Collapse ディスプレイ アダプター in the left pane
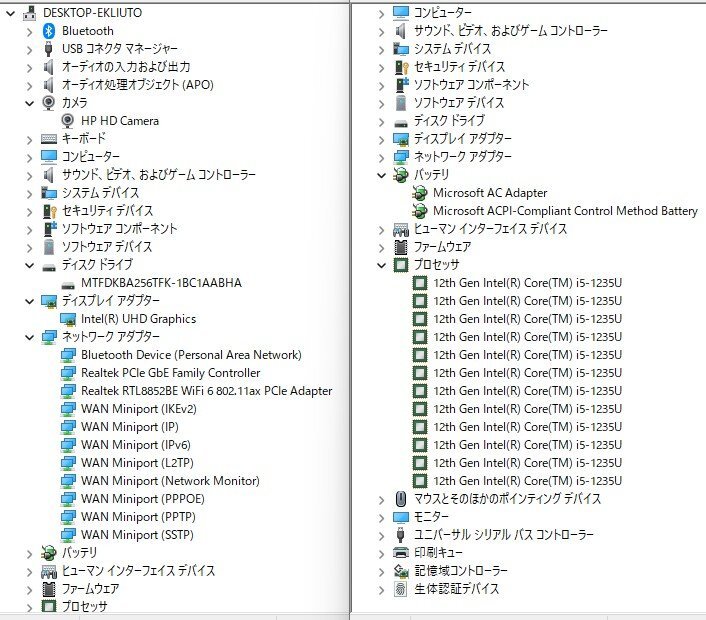Screen dimensions: 706x620 pos(29,302)
